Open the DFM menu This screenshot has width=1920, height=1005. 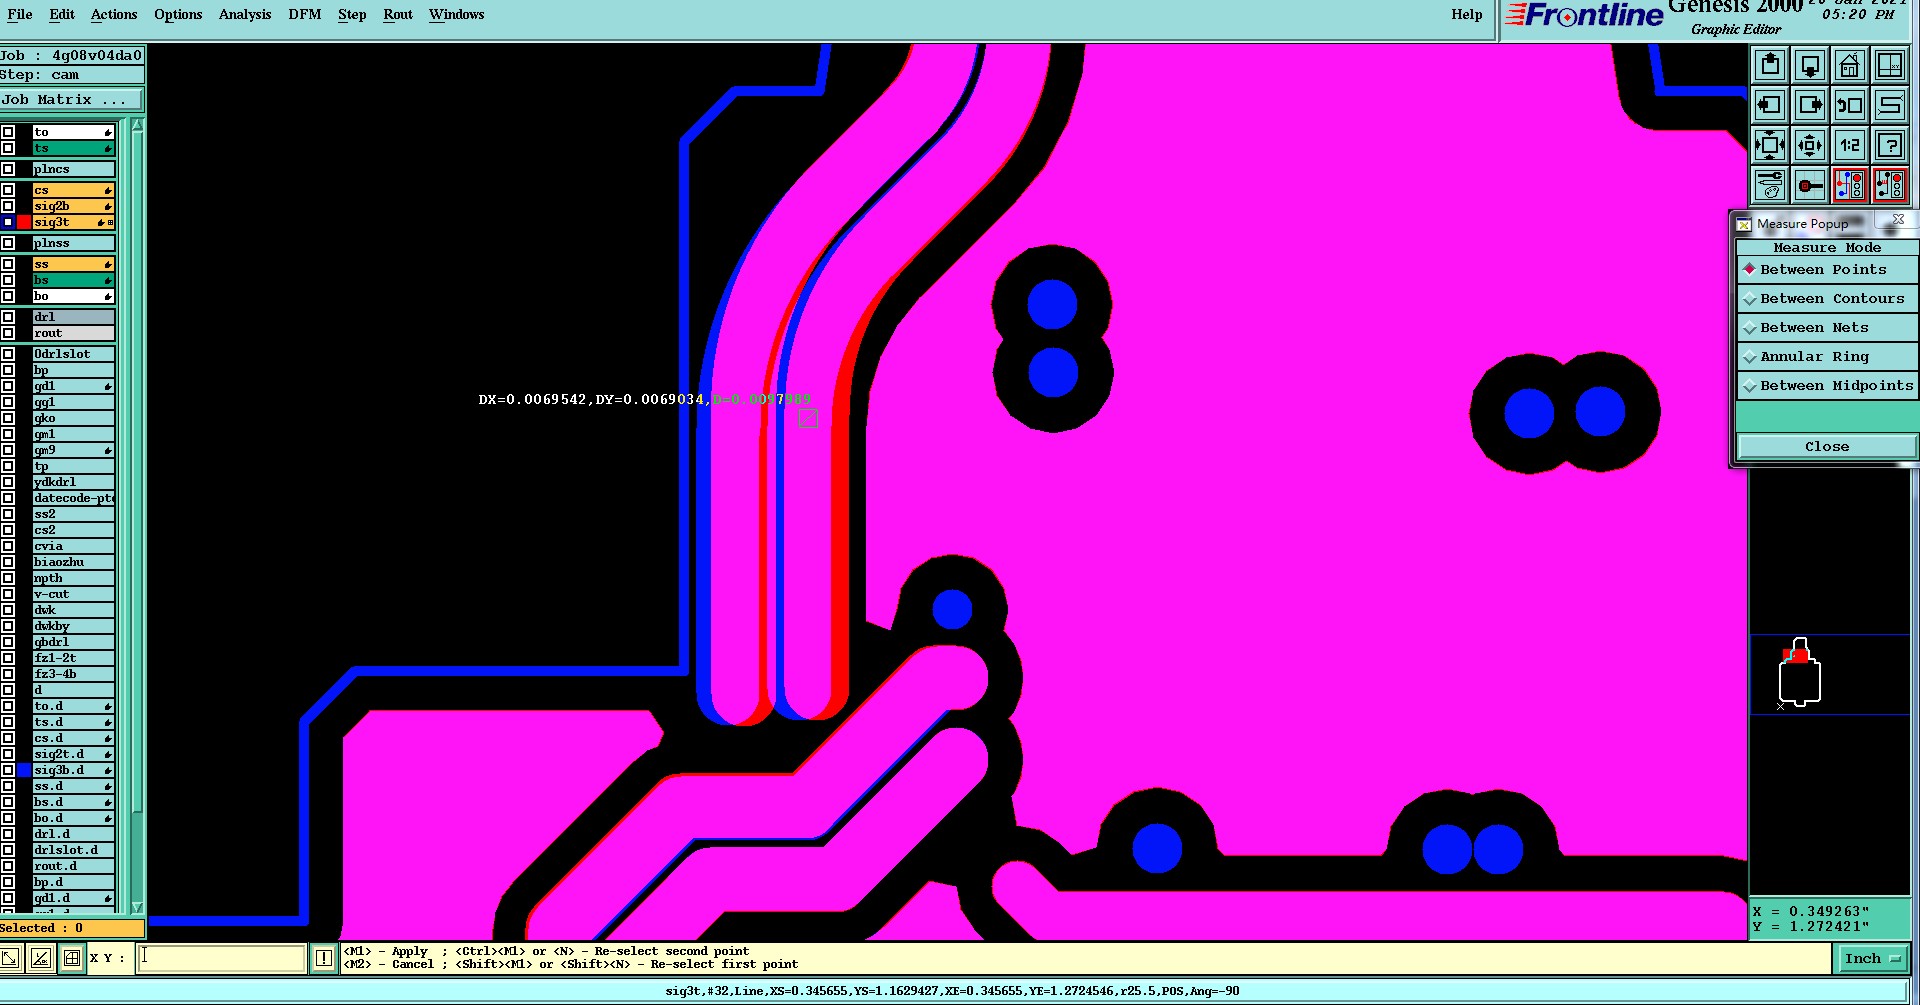point(305,14)
